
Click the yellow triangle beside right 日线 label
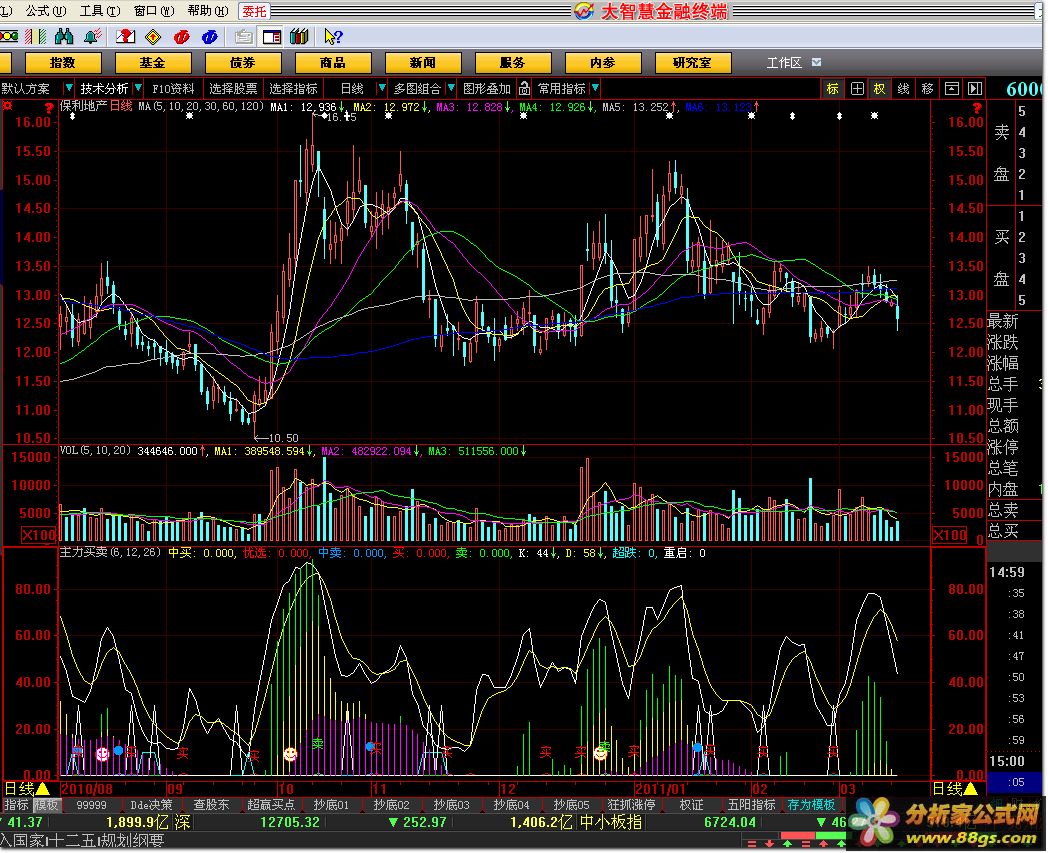click(x=970, y=789)
